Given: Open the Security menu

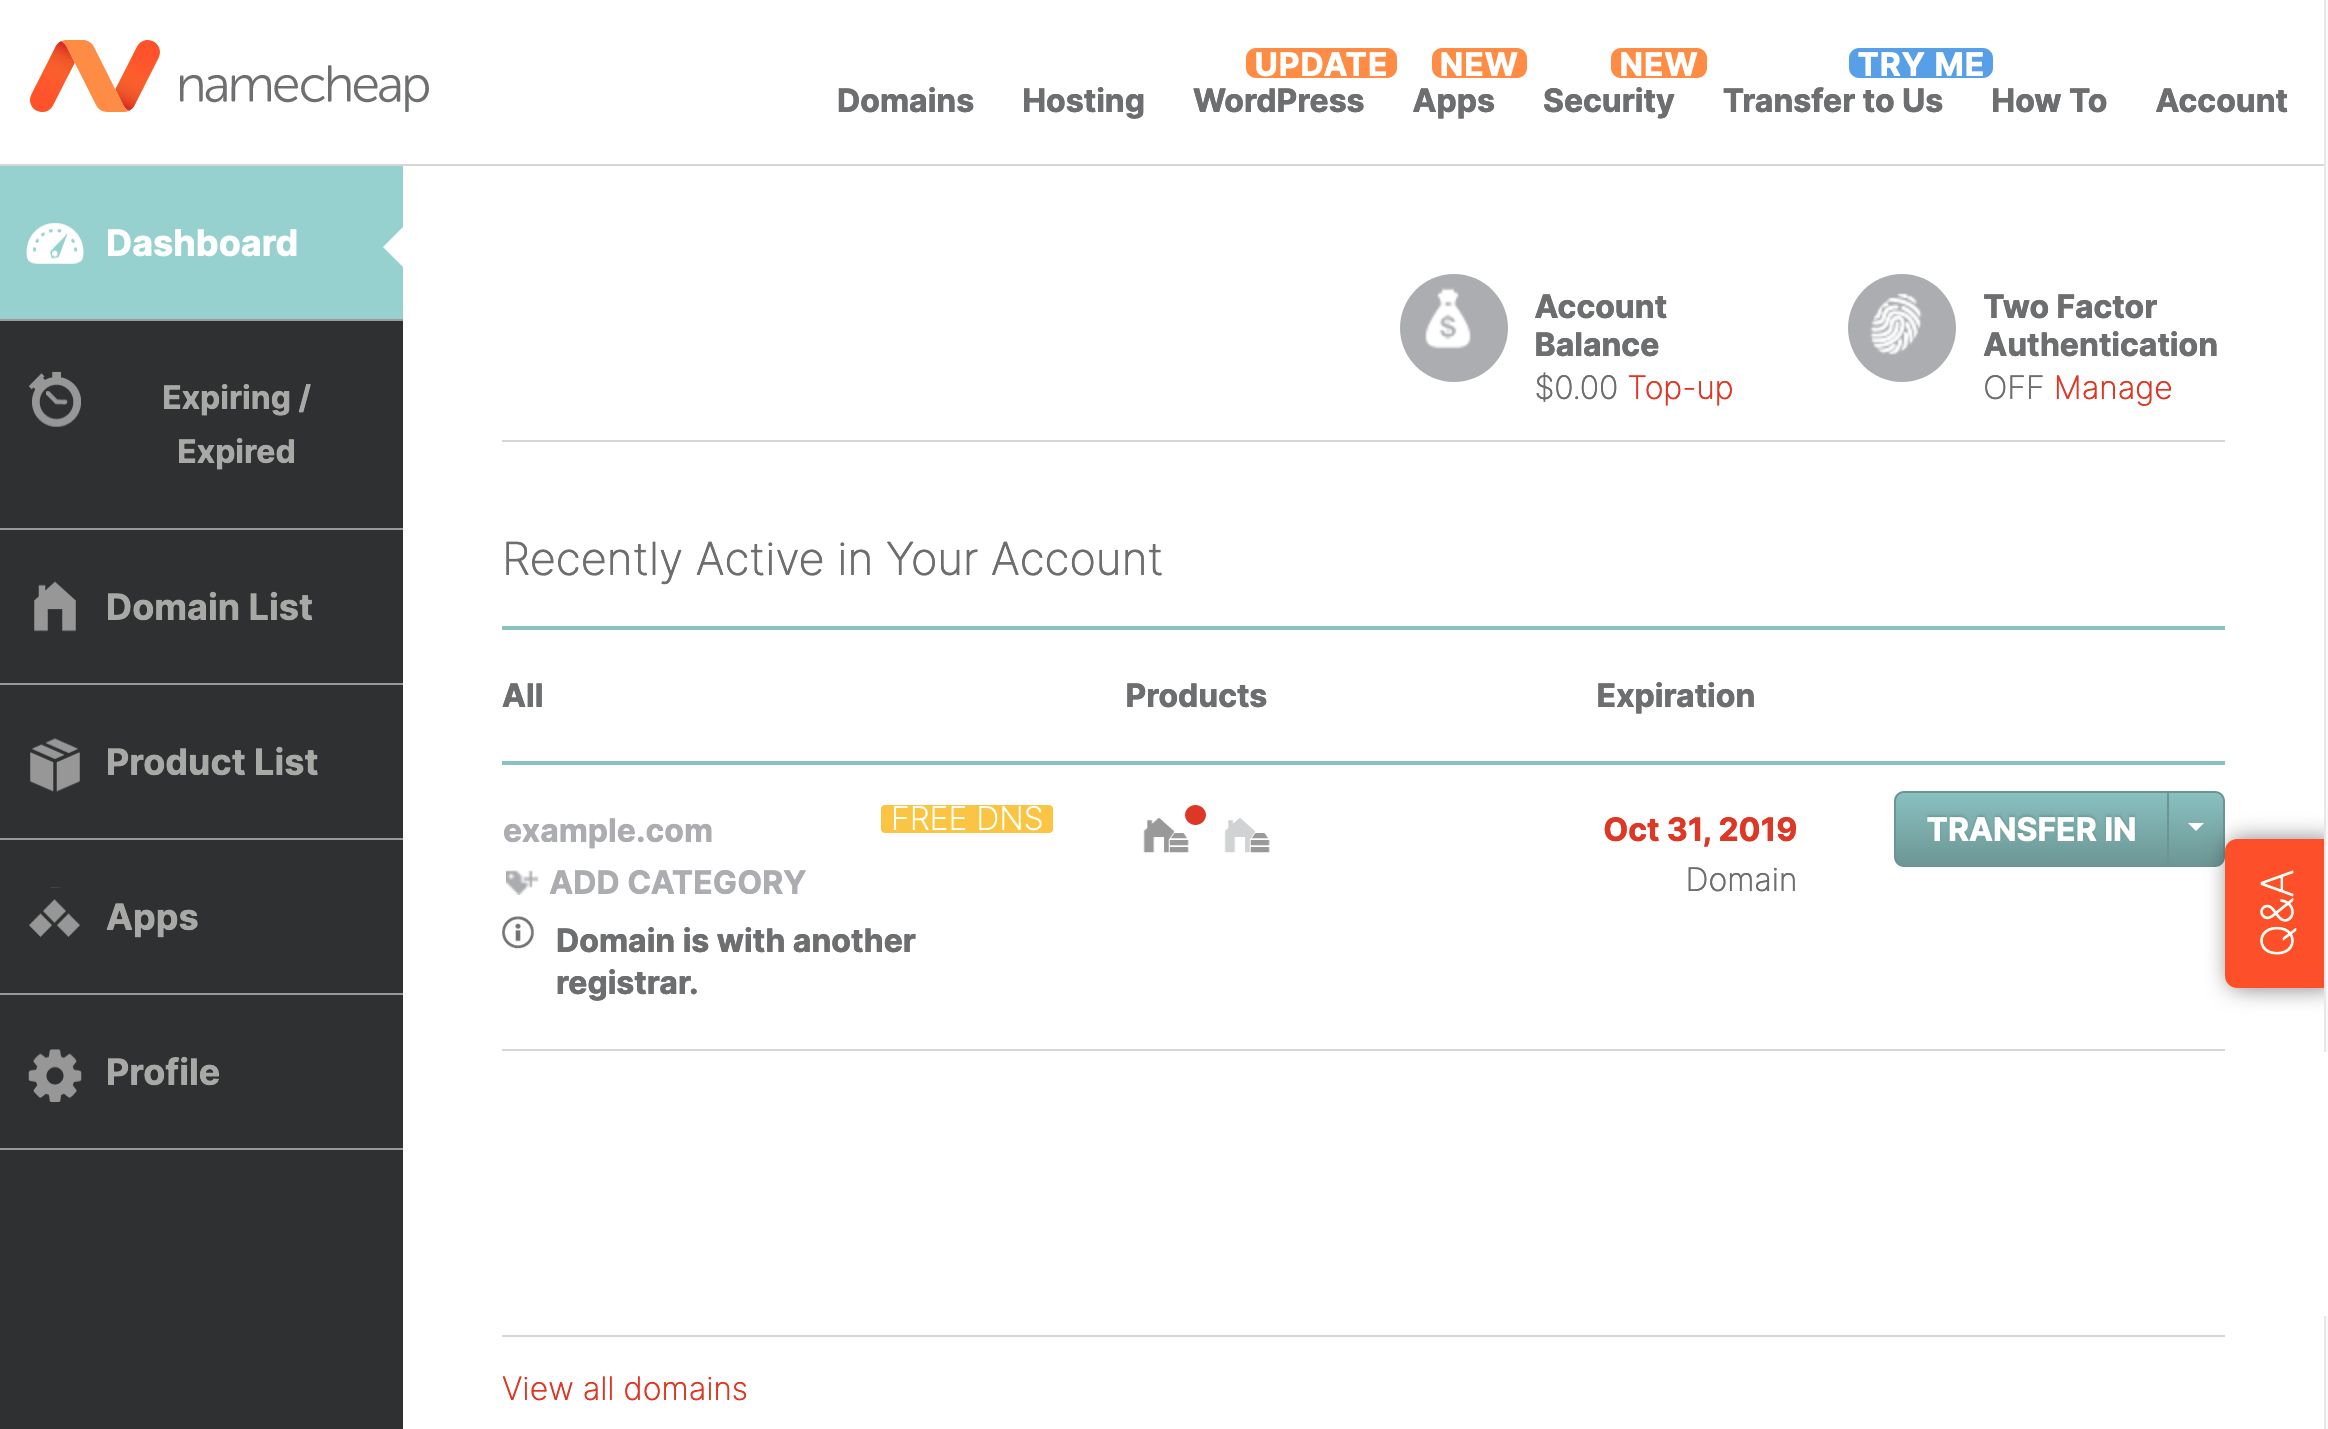Looking at the screenshot, I should click(1608, 101).
